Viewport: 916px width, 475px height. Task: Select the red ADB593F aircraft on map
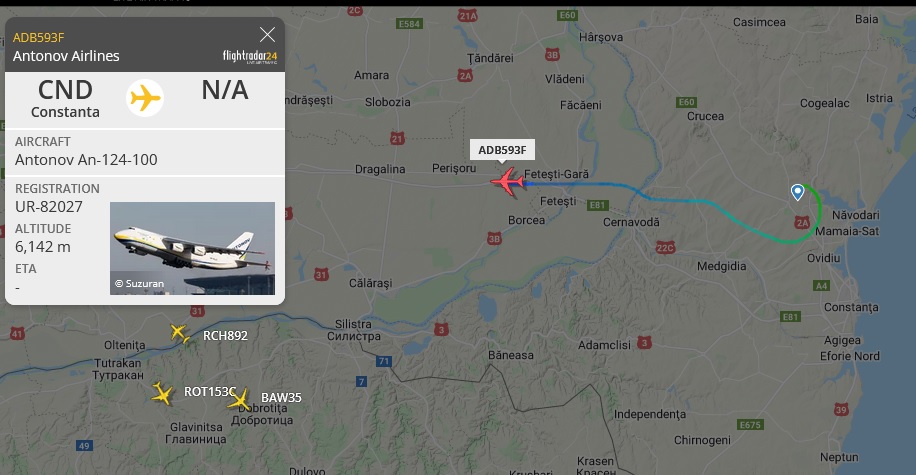click(507, 182)
